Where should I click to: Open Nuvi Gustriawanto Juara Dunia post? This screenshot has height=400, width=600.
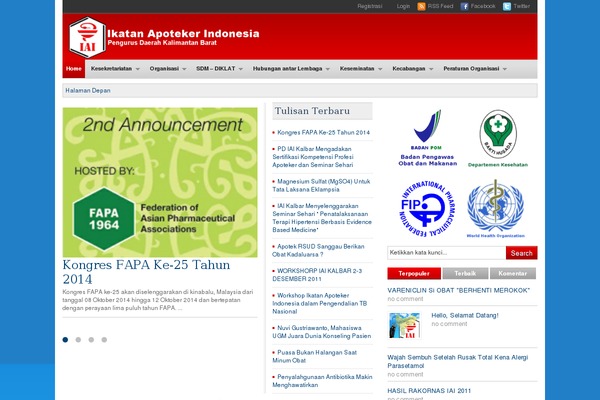[322, 332]
